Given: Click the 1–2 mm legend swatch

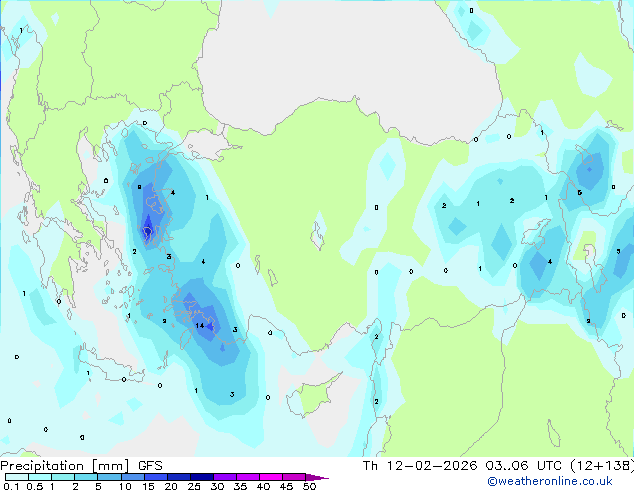Looking at the screenshot, I should [63, 477].
